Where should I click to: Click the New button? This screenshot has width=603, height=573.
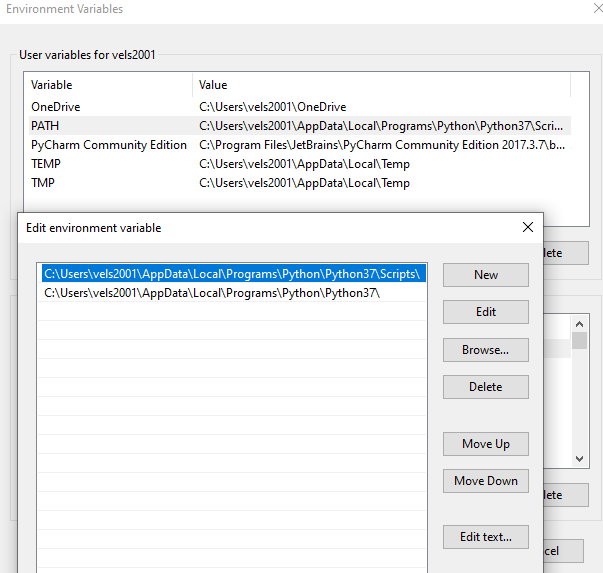(486, 275)
